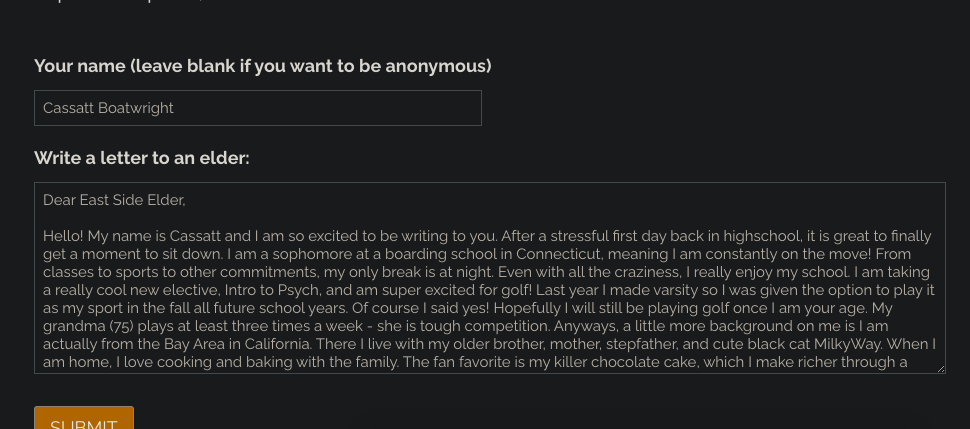Viewport: 970px width, 429px height.
Task: Click the empty line below the greeting
Action: tap(489, 218)
